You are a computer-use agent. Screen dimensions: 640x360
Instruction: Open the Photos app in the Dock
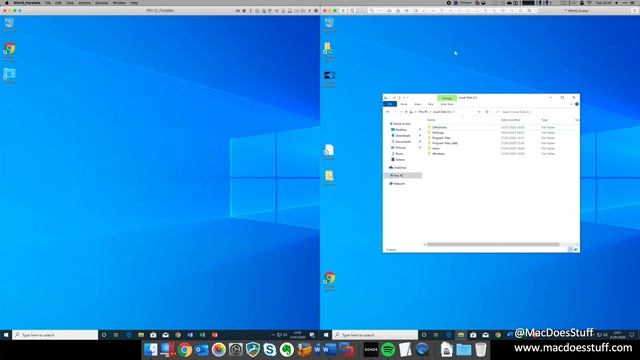click(x=219, y=350)
